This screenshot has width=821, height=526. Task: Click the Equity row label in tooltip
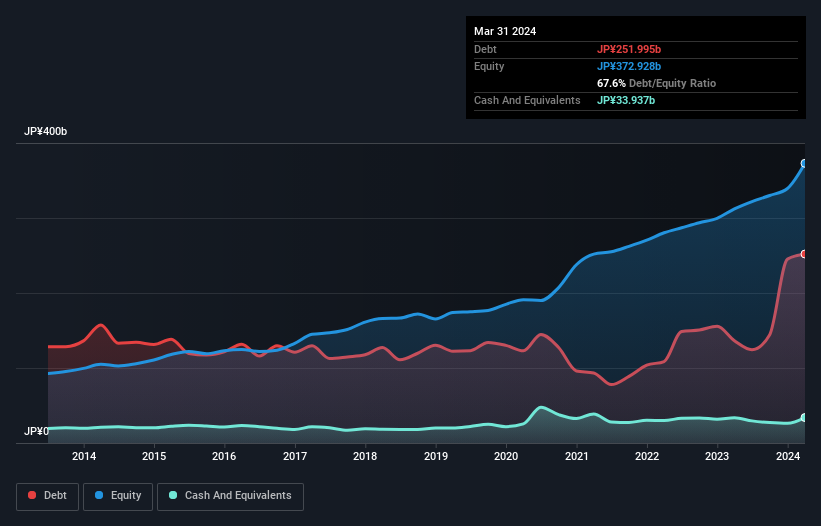click(x=489, y=66)
